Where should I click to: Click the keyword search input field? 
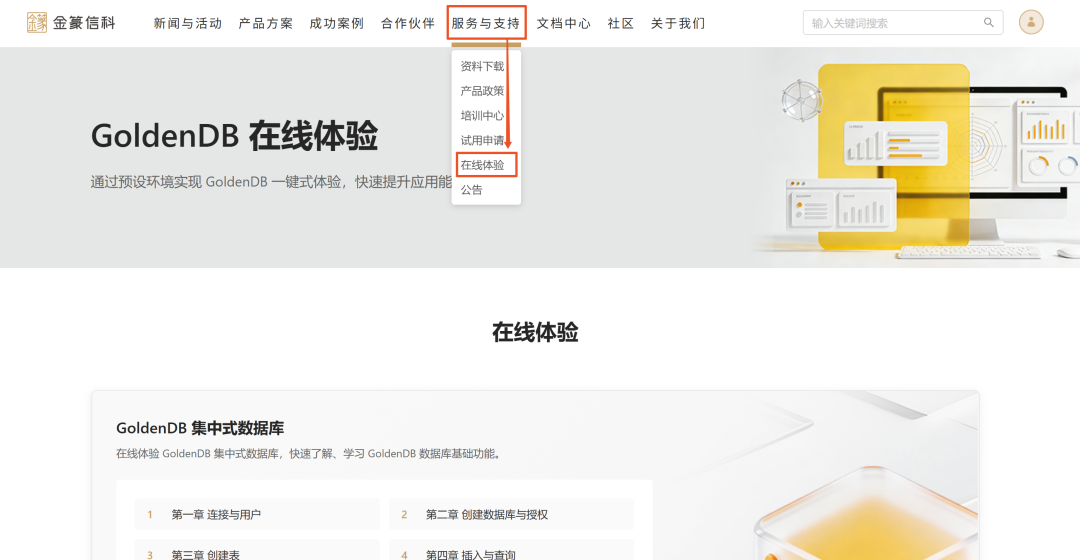[895, 23]
